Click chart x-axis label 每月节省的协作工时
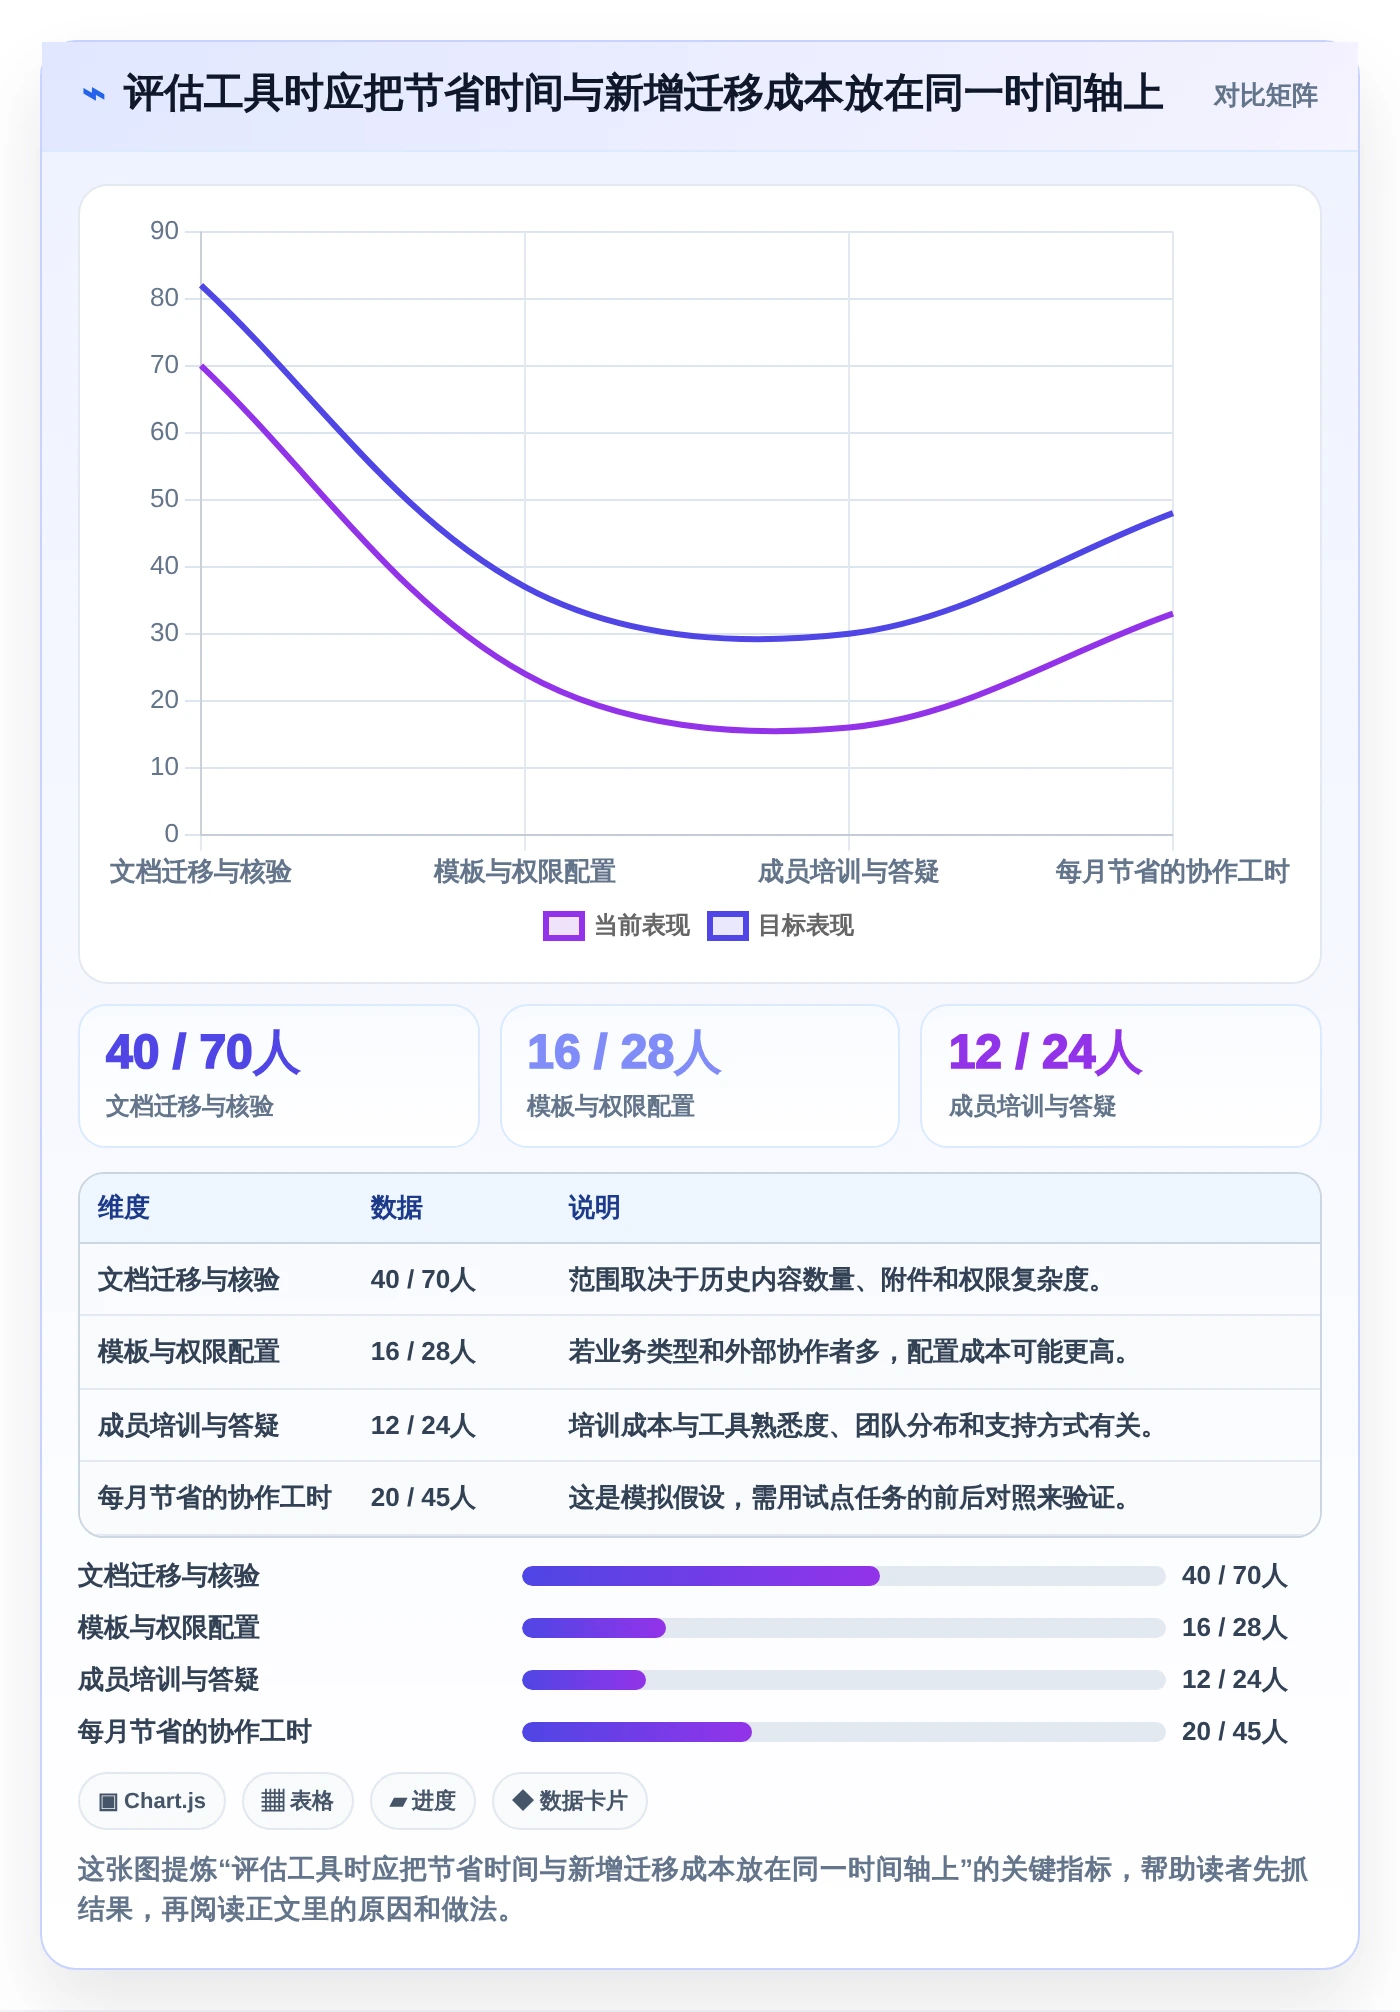Viewport: 1400px width, 2012px height. (1172, 872)
